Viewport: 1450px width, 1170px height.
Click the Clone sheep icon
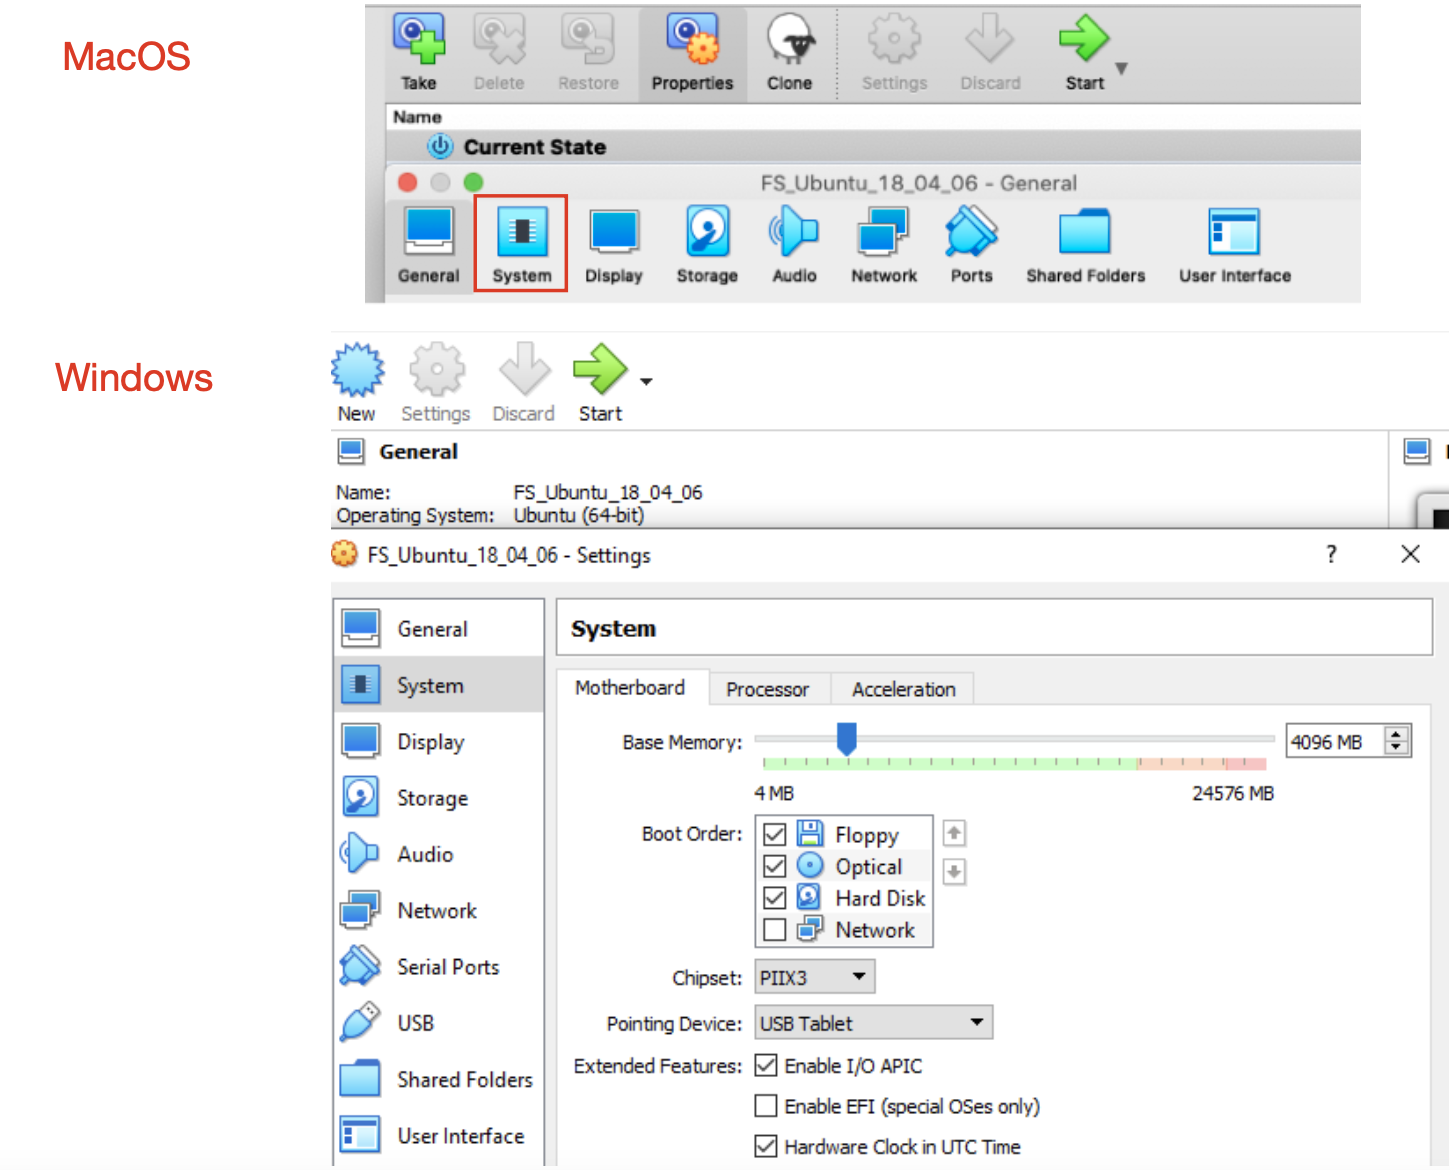790,40
